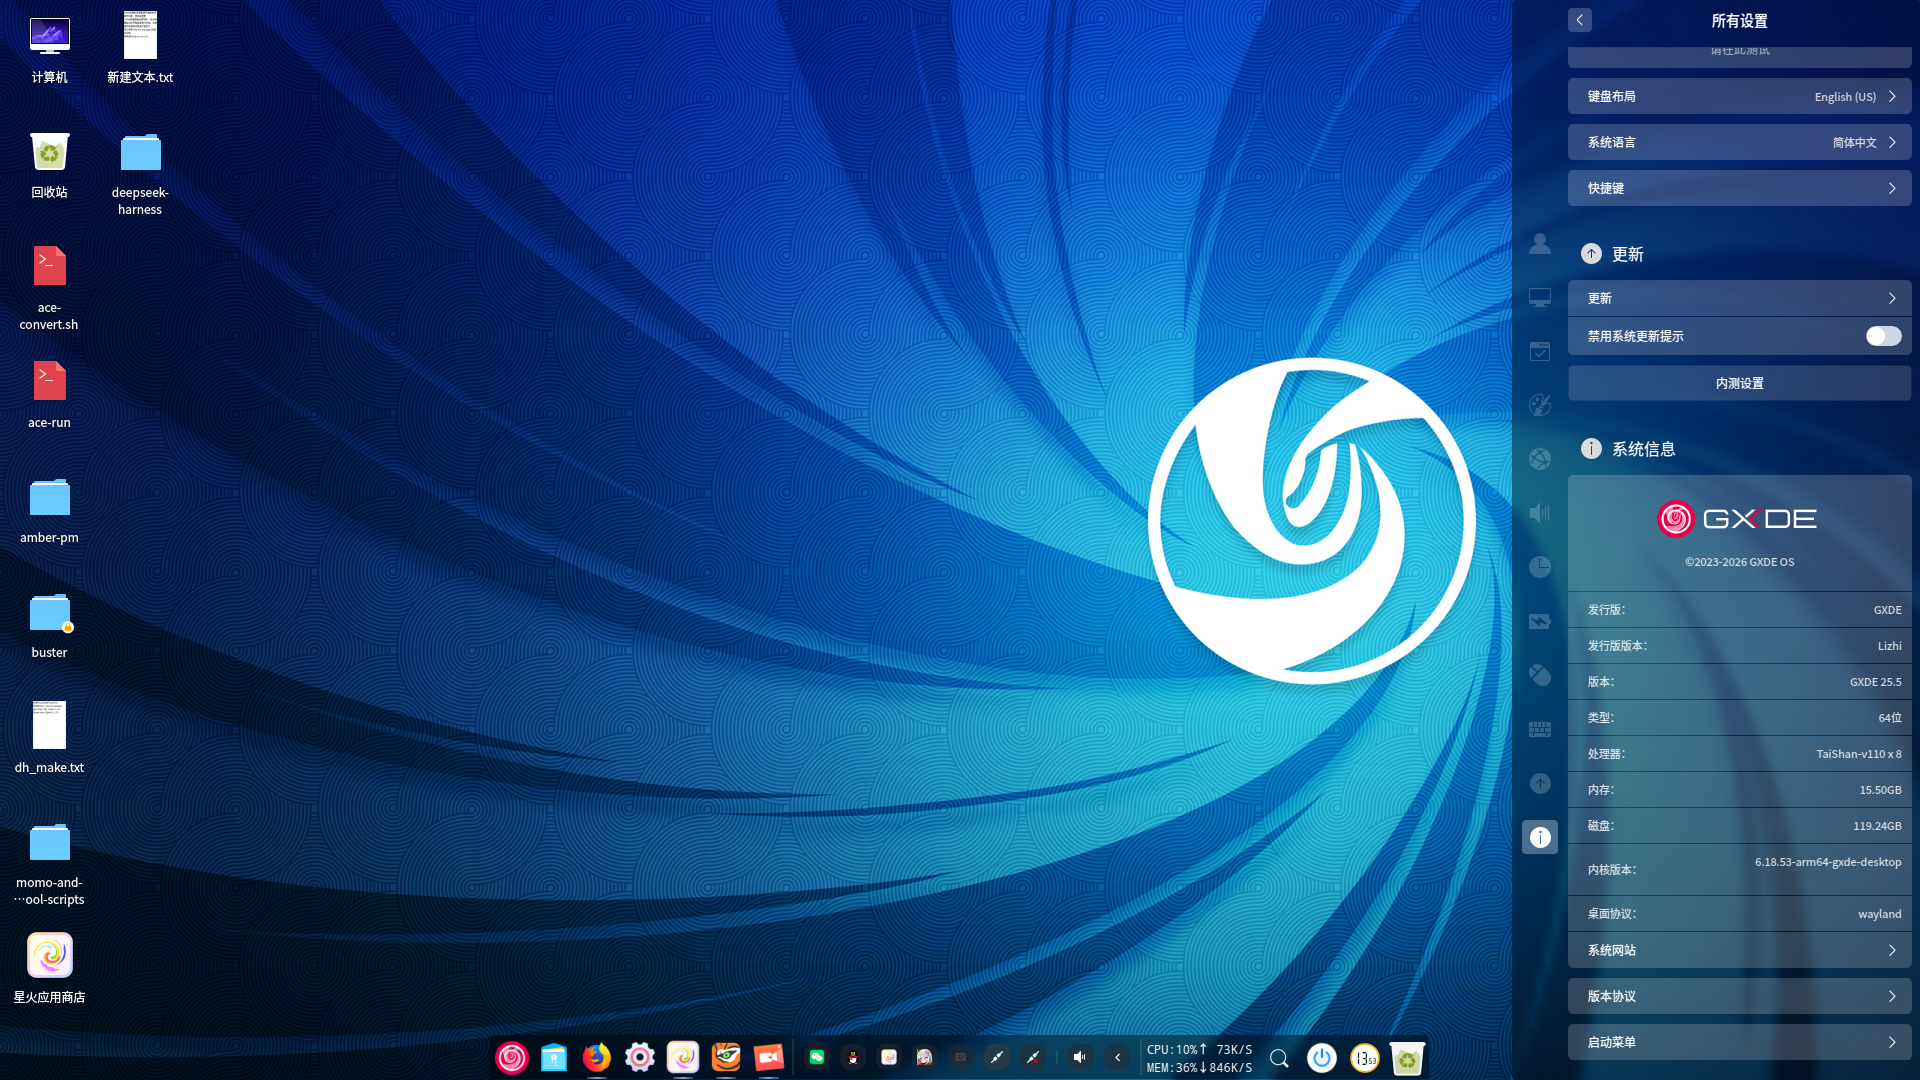Open WeChat tray icon in dock
The height and width of the screenshot is (1080, 1920).
point(817,1057)
